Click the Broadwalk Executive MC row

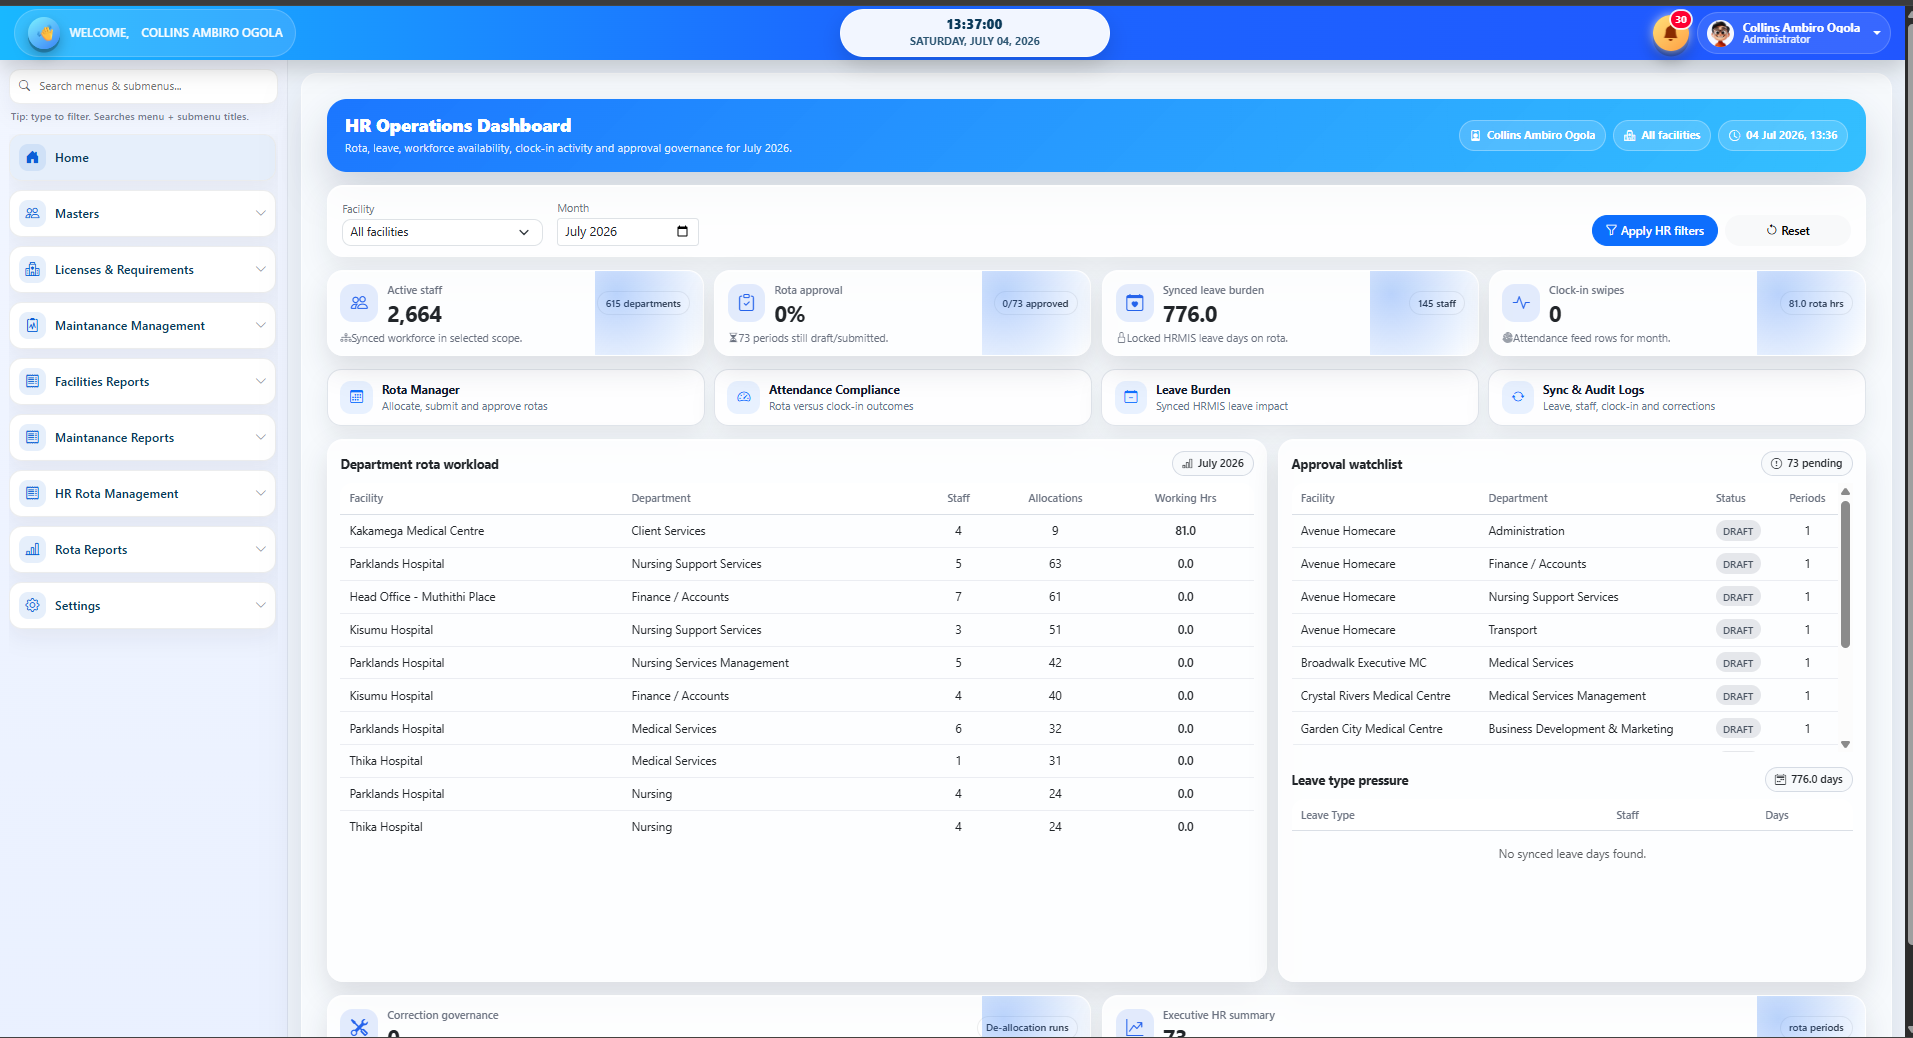[1565, 663]
